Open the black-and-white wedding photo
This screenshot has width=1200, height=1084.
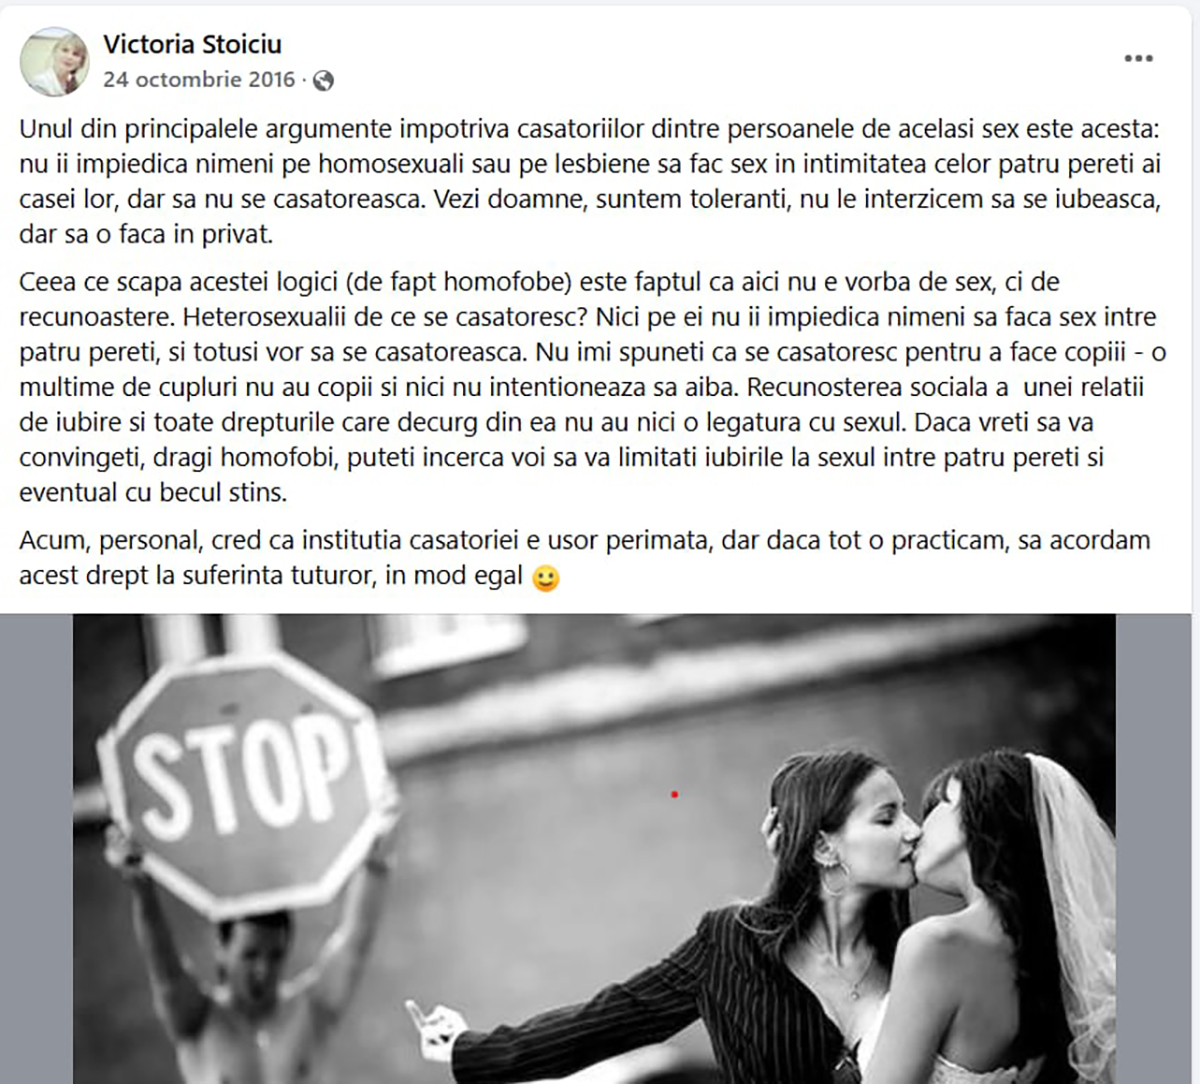(x=594, y=848)
